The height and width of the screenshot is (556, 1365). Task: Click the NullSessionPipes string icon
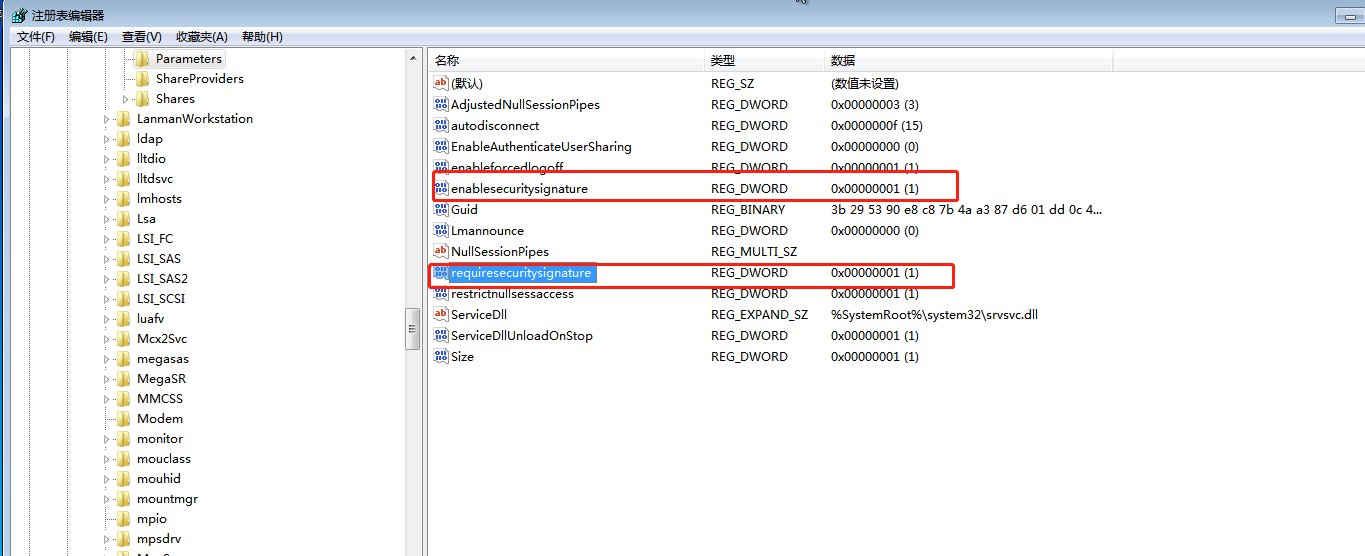pos(441,251)
